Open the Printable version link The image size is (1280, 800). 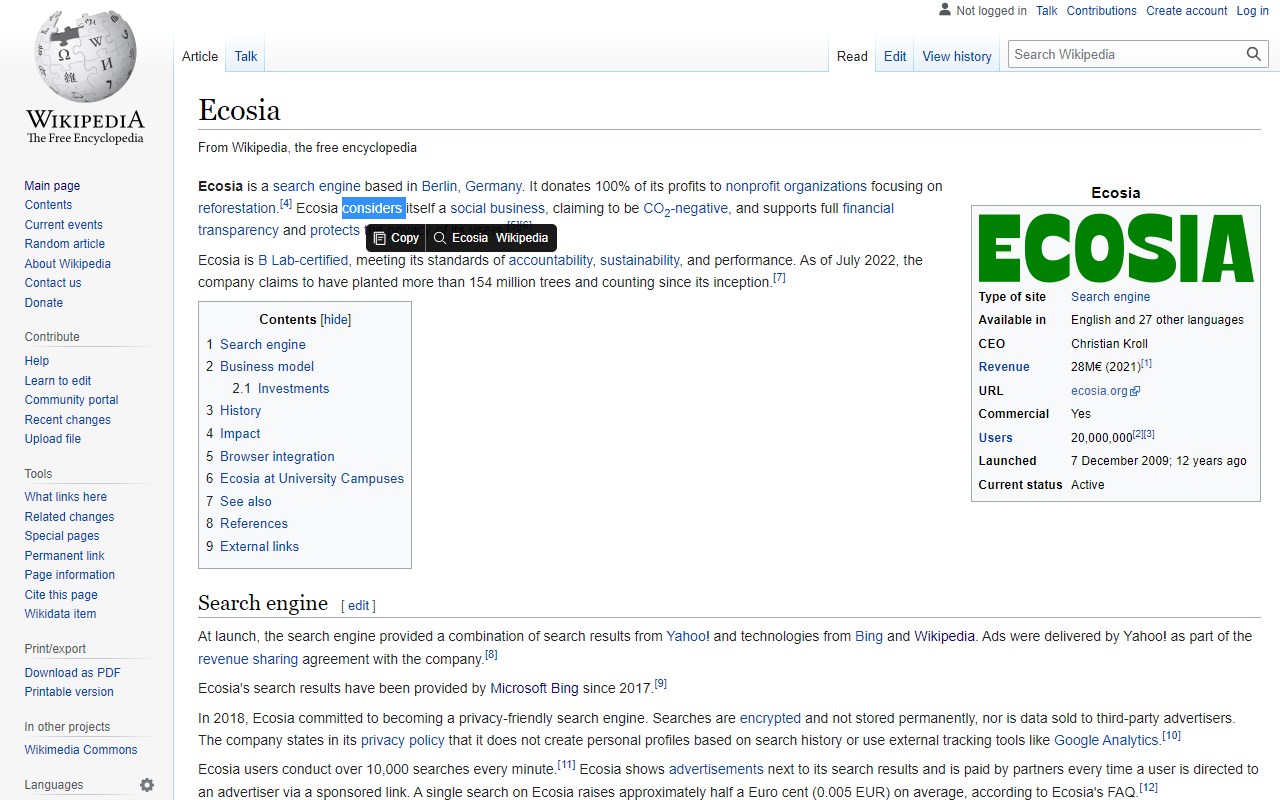click(x=69, y=692)
